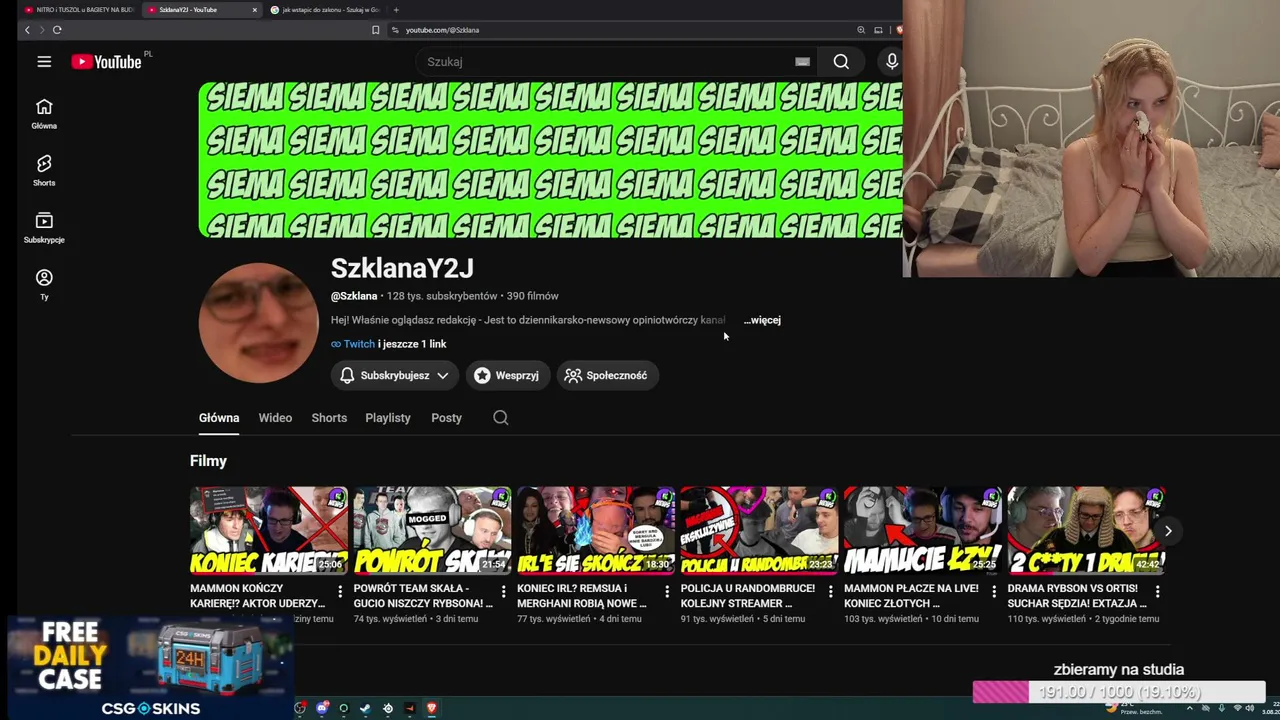Open the KONIEC IRL? REMSUA video title
Viewport: 1280px width, 720px height.
pyautogui.click(x=582, y=596)
